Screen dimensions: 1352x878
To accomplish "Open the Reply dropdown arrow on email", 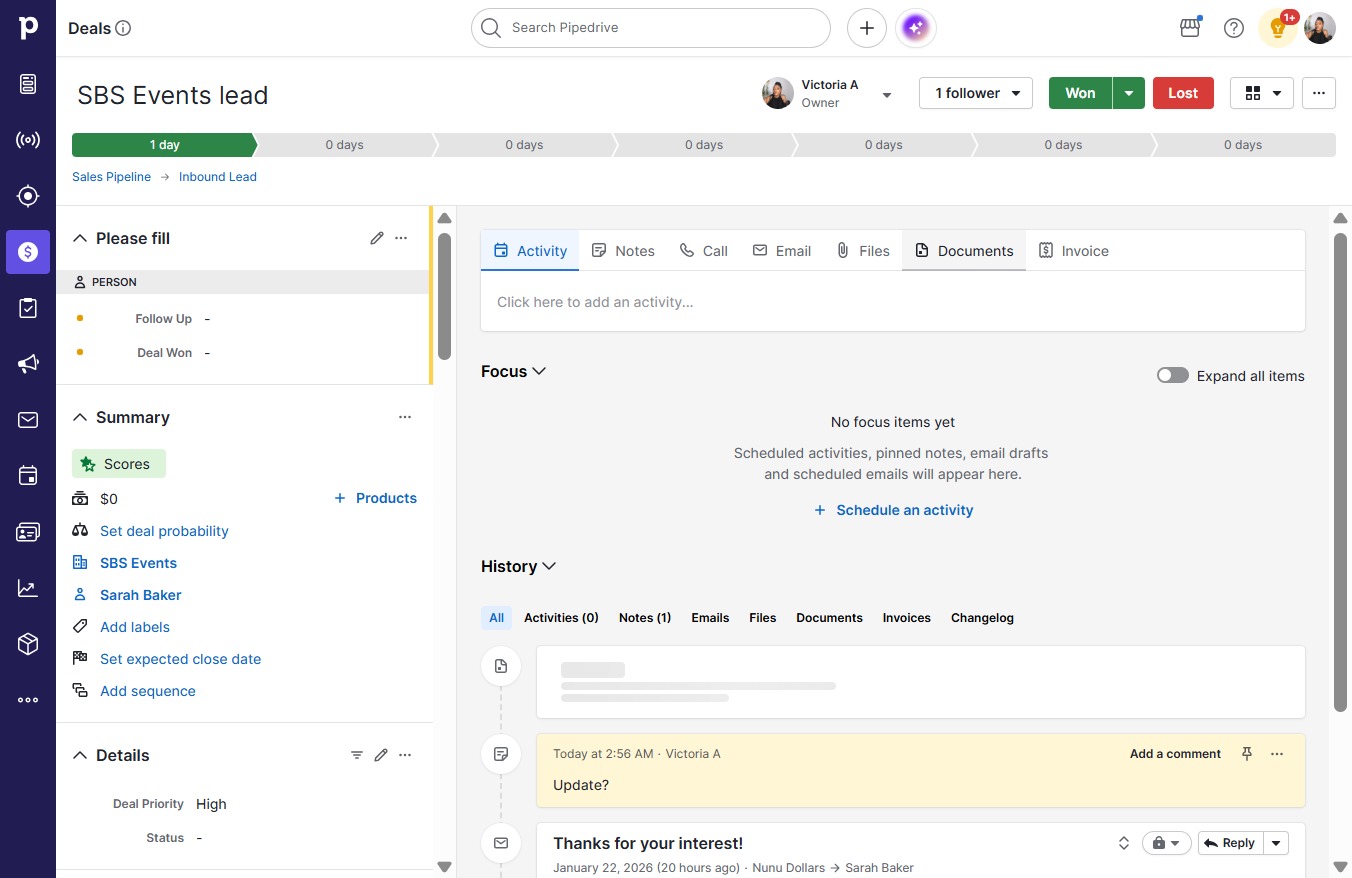I will point(1276,843).
